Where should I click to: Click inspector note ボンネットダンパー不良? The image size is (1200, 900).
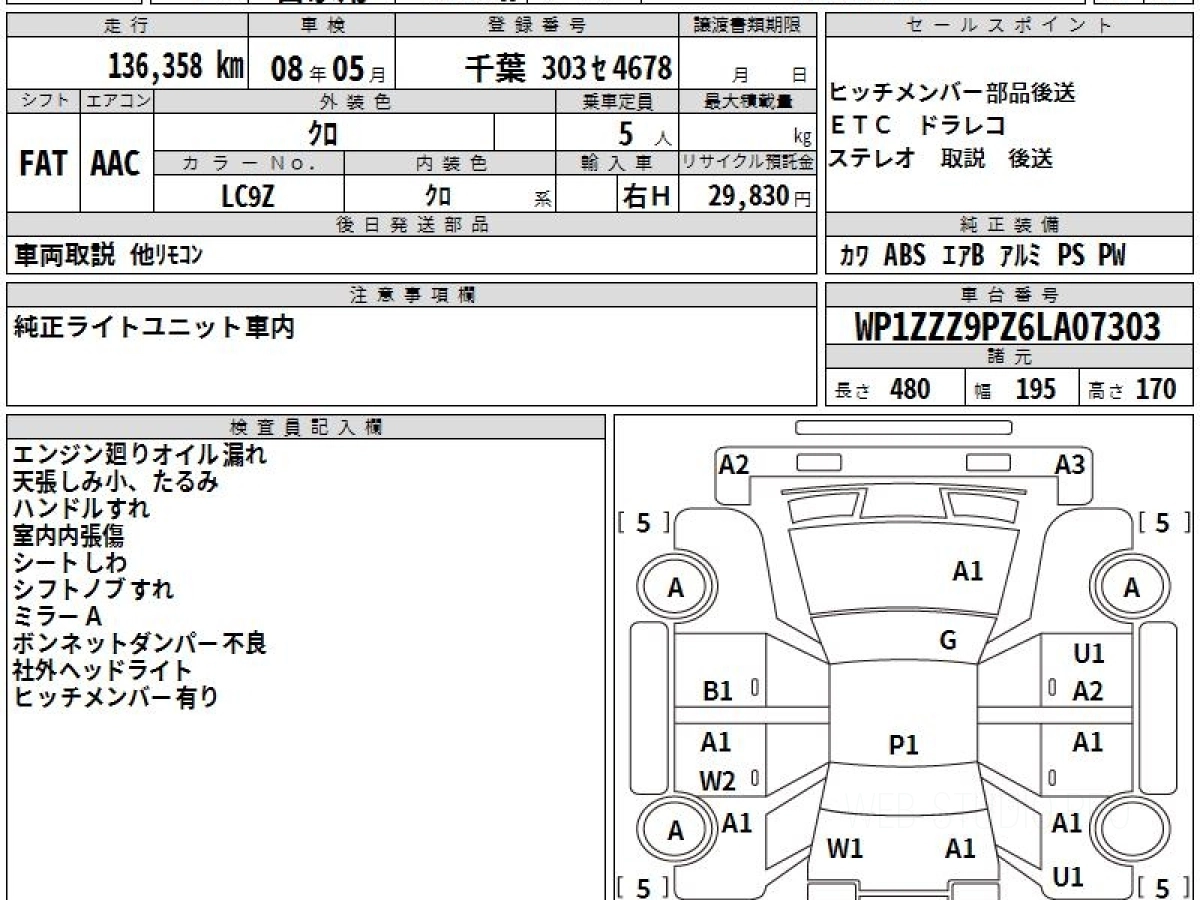click(140, 644)
